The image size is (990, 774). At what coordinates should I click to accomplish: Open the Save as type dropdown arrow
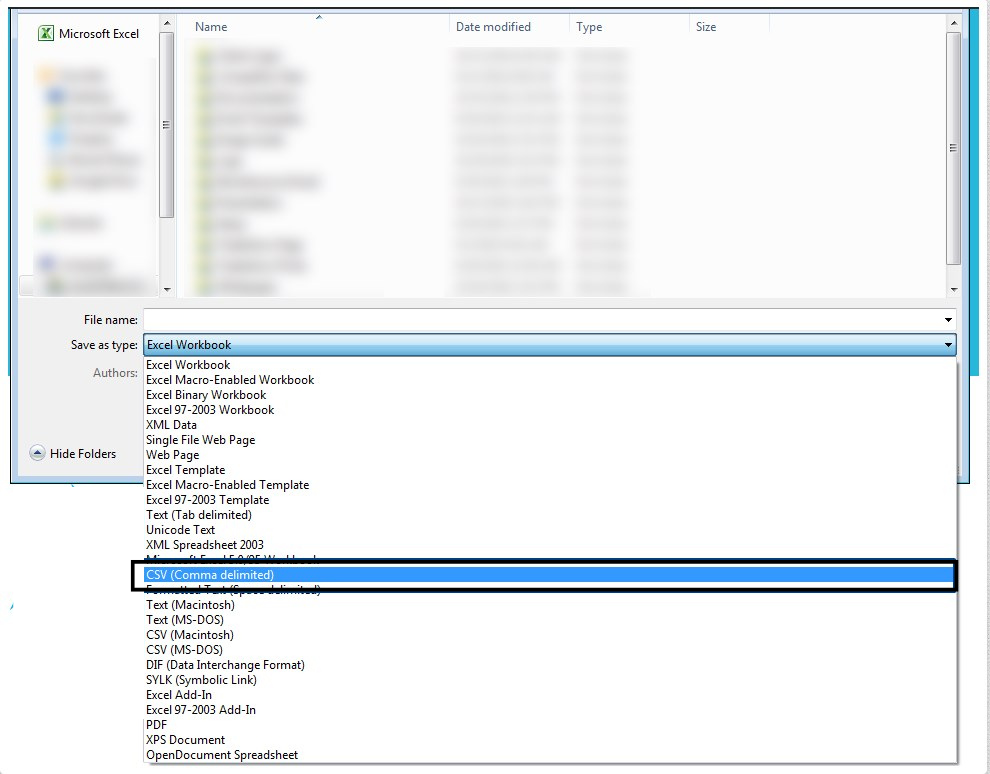point(948,345)
